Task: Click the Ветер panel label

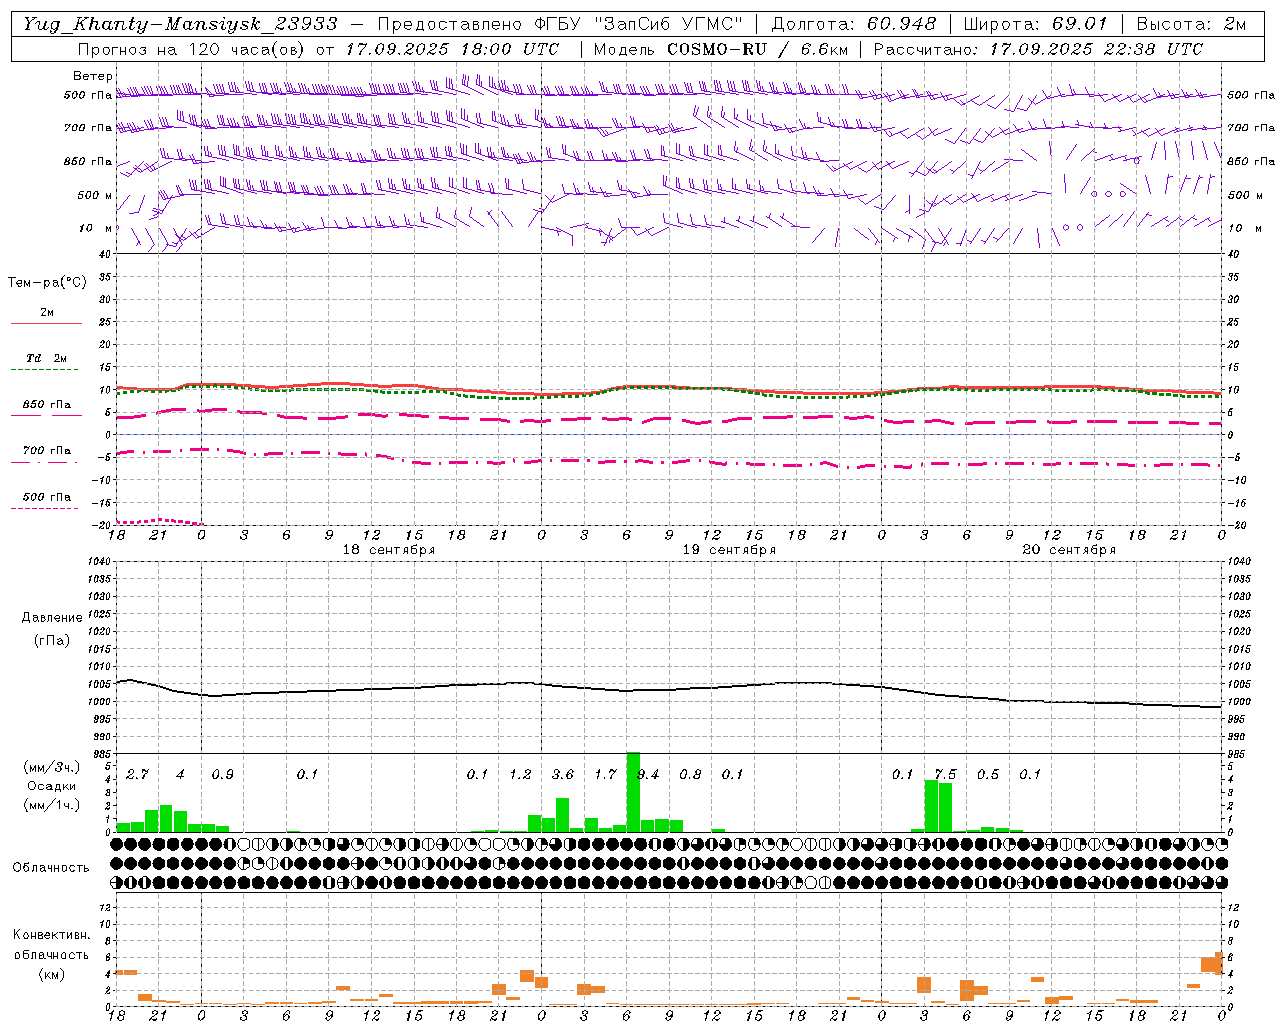Action: tap(93, 76)
